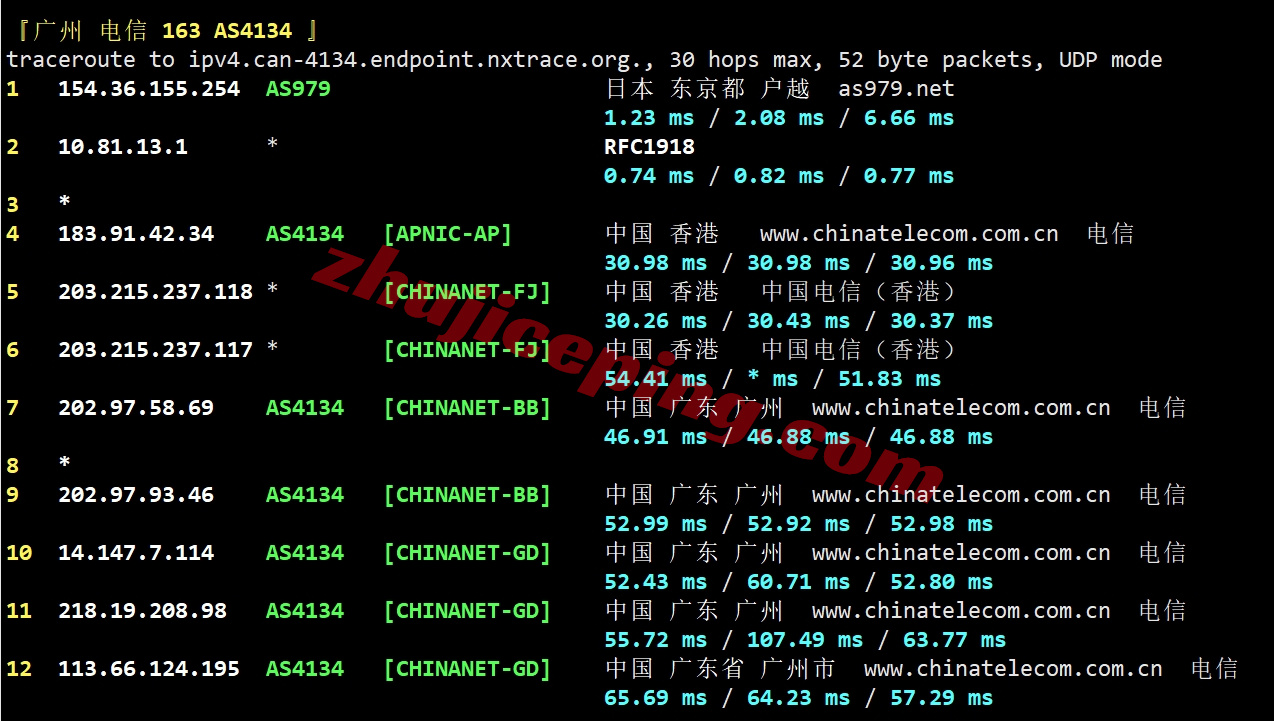Image resolution: width=1274 pixels, height=721 pixels.
Task: Click '中国电信（香港）' on hop 5 row
Action: click(859, 292)
